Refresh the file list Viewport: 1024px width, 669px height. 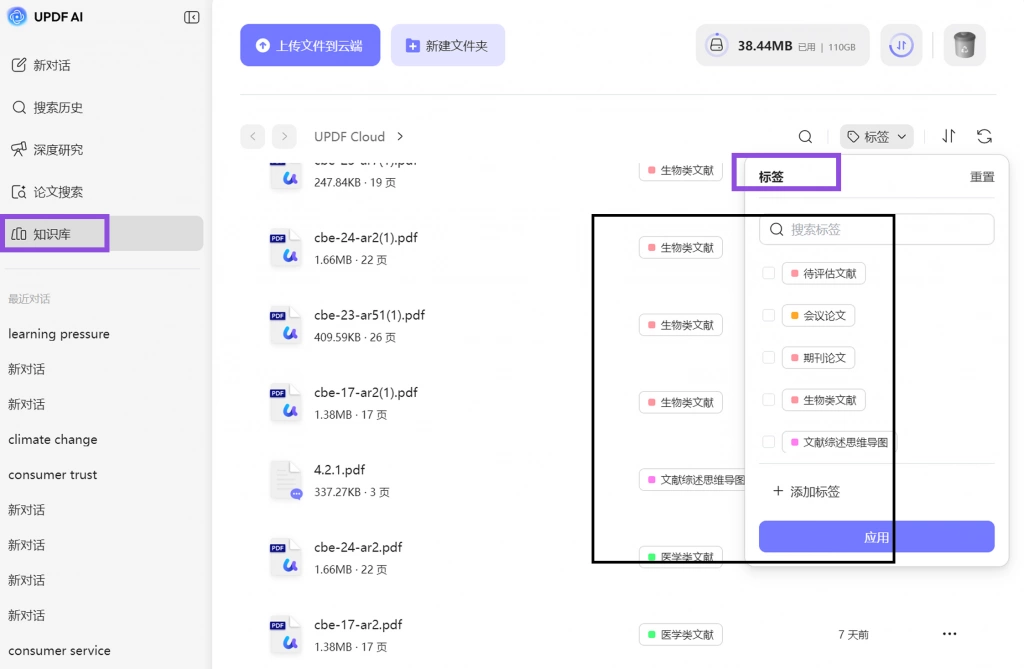coord(984,136)
